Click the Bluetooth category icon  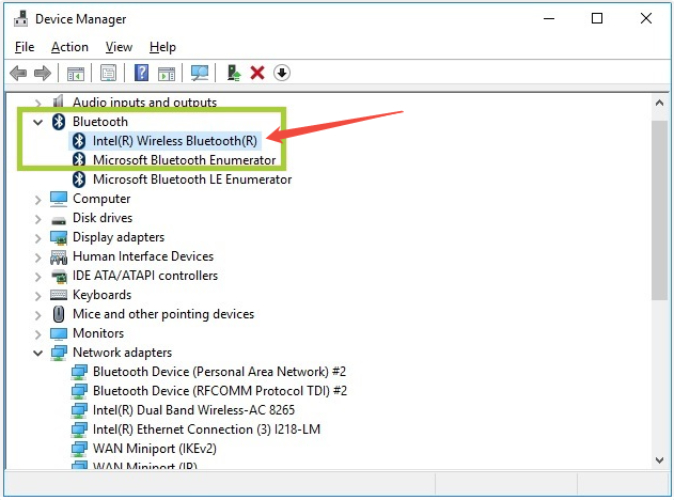58,122
